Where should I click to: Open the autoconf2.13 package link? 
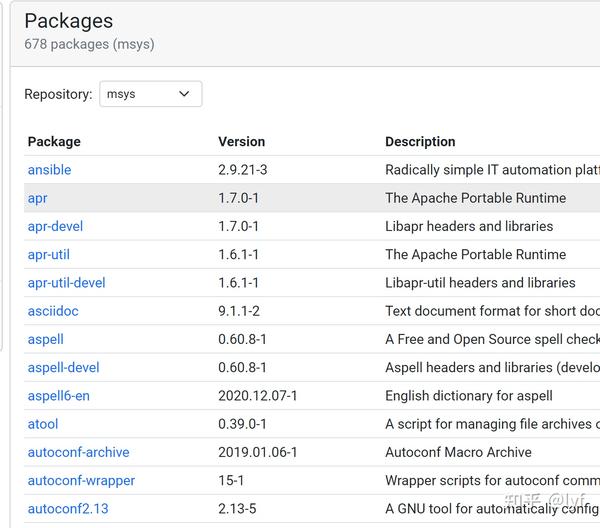point(68,509)
